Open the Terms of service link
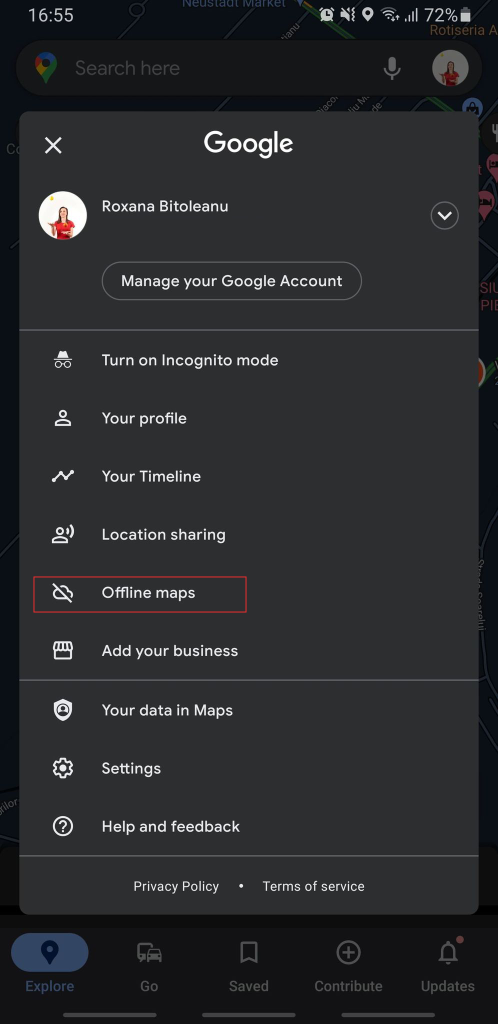Viewport: 498px width, 1024px height. click(x=313, y=886)
